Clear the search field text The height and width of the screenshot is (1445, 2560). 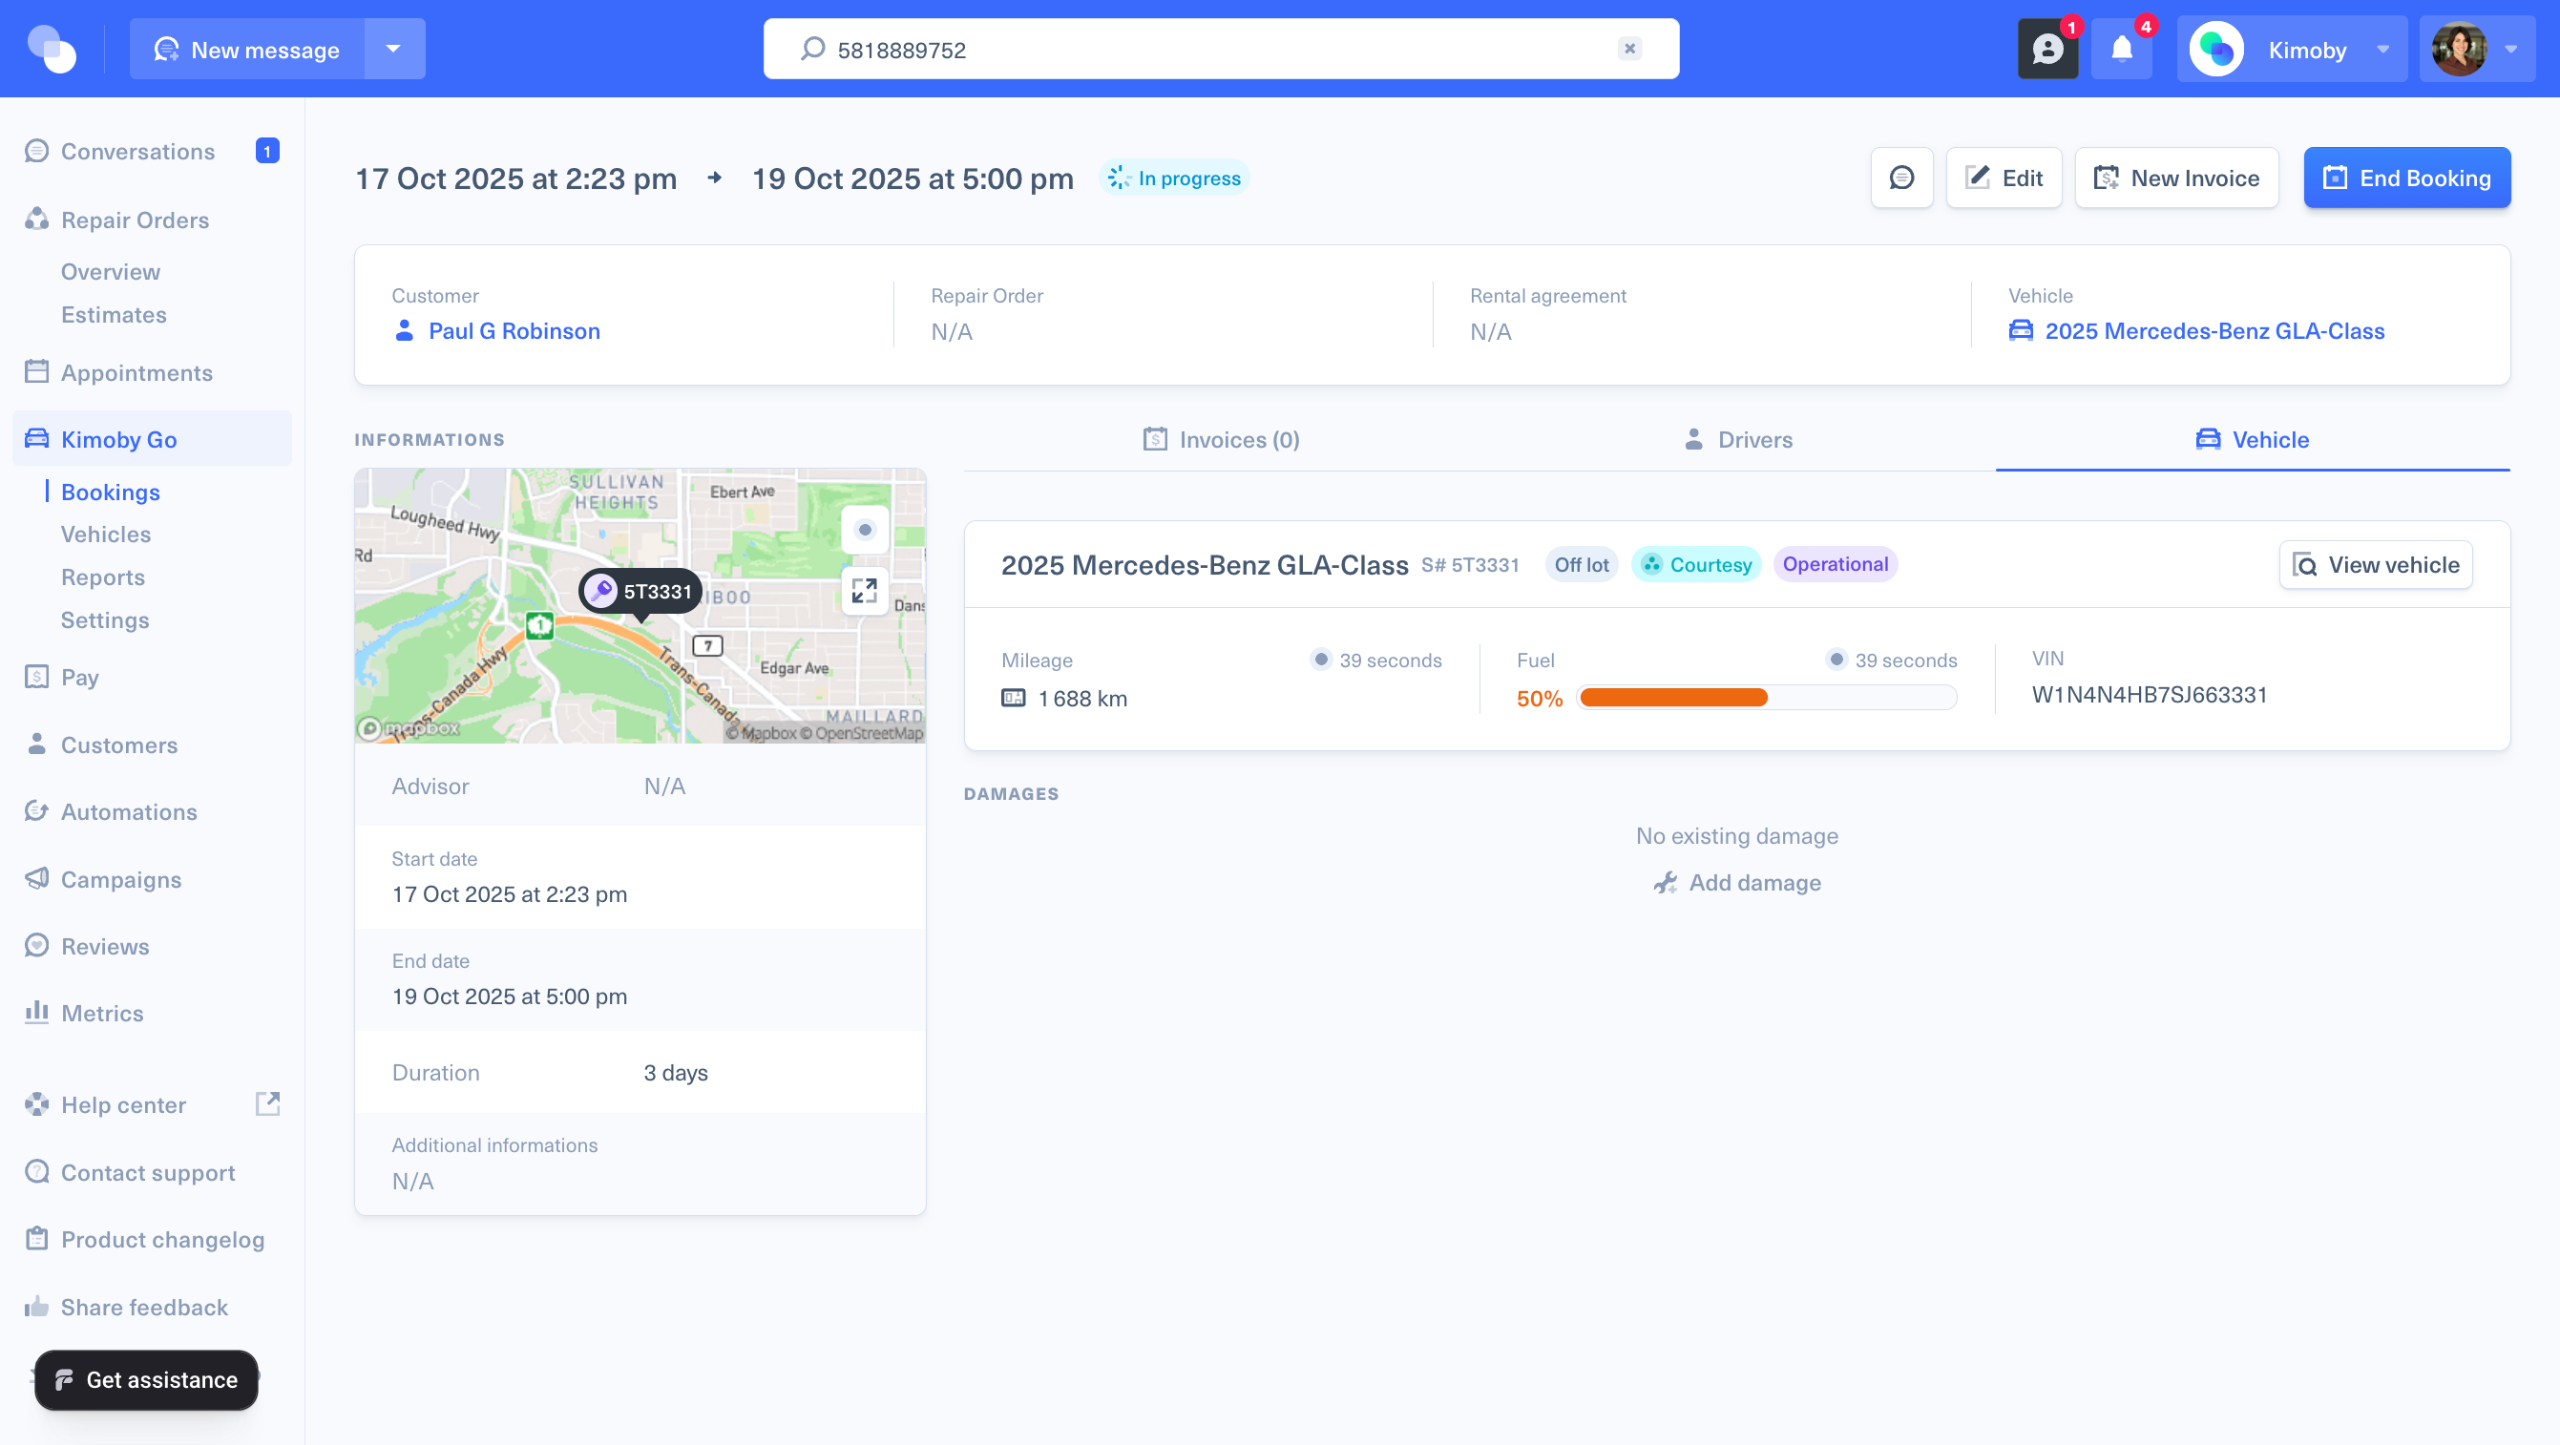(x=1629, y=49)
